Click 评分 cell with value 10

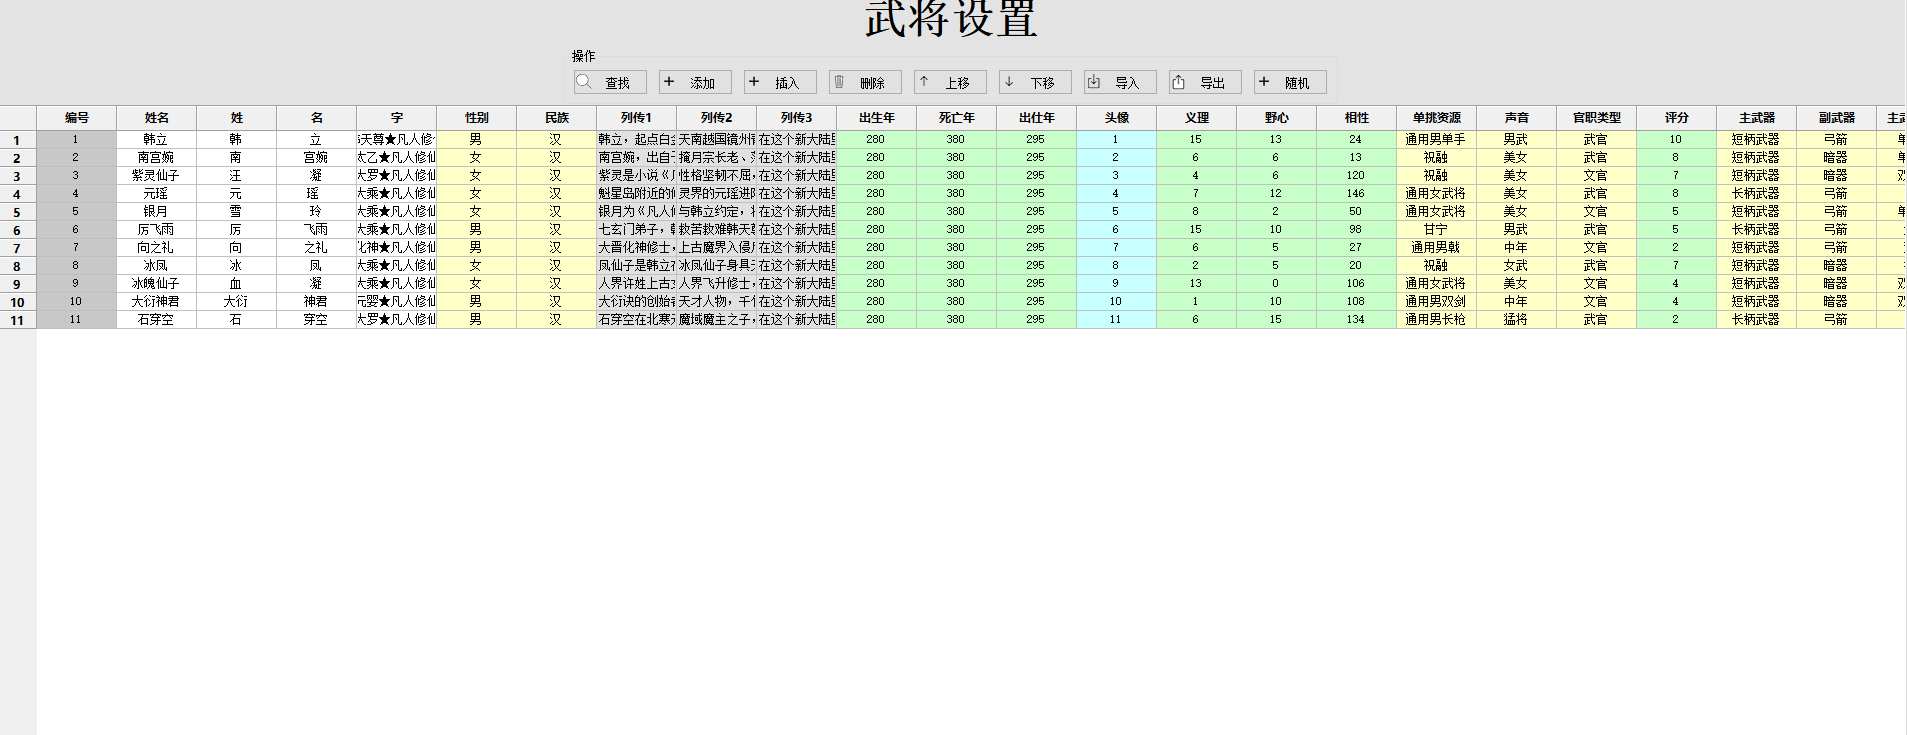coord(1677,140)
